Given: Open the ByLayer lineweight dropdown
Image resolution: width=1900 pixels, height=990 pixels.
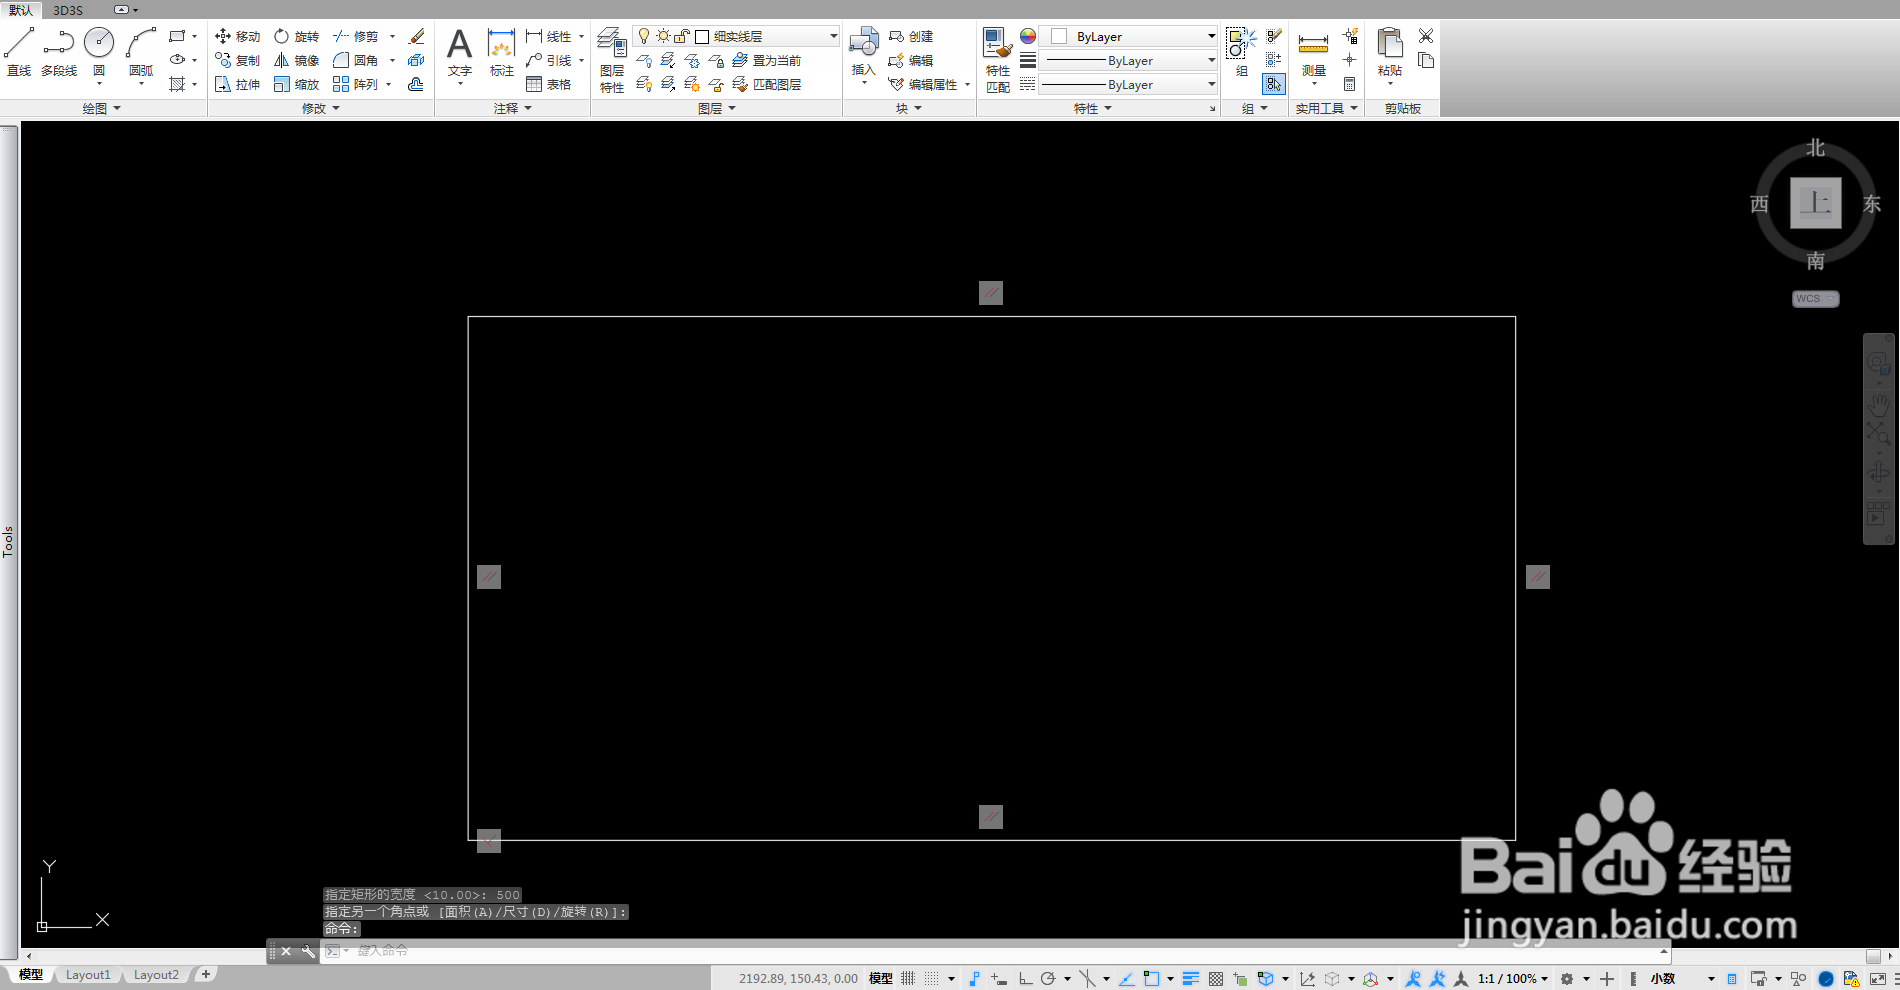Looking at the screenshot, I should pos(1128,60).
